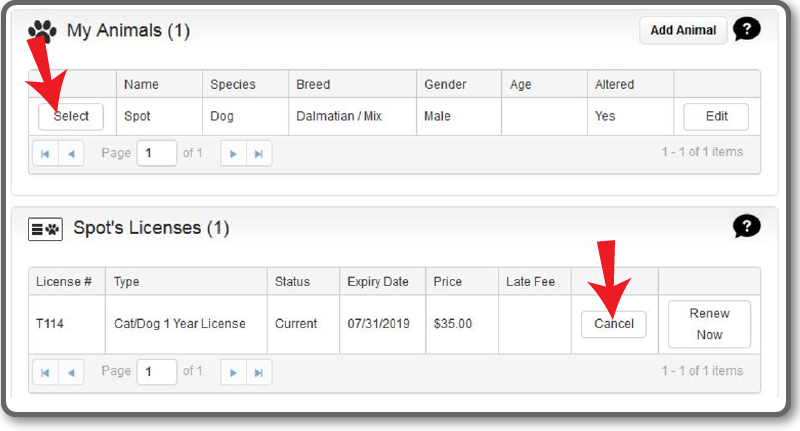Click the Price column header
Screen dimensions: 800x431
tap(462, 282)
